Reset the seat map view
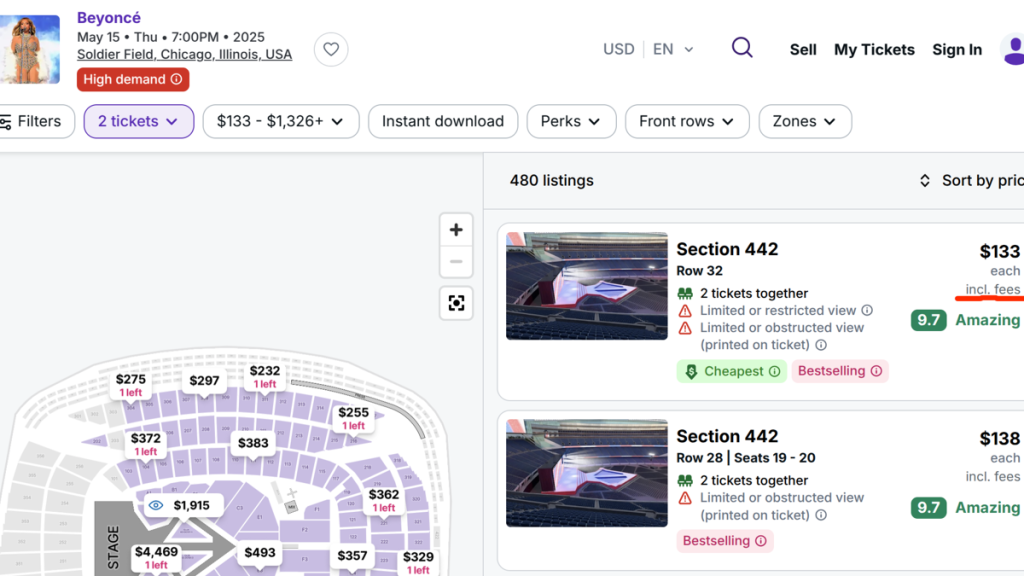This screenshot has width=1024, height=576. 456,303
